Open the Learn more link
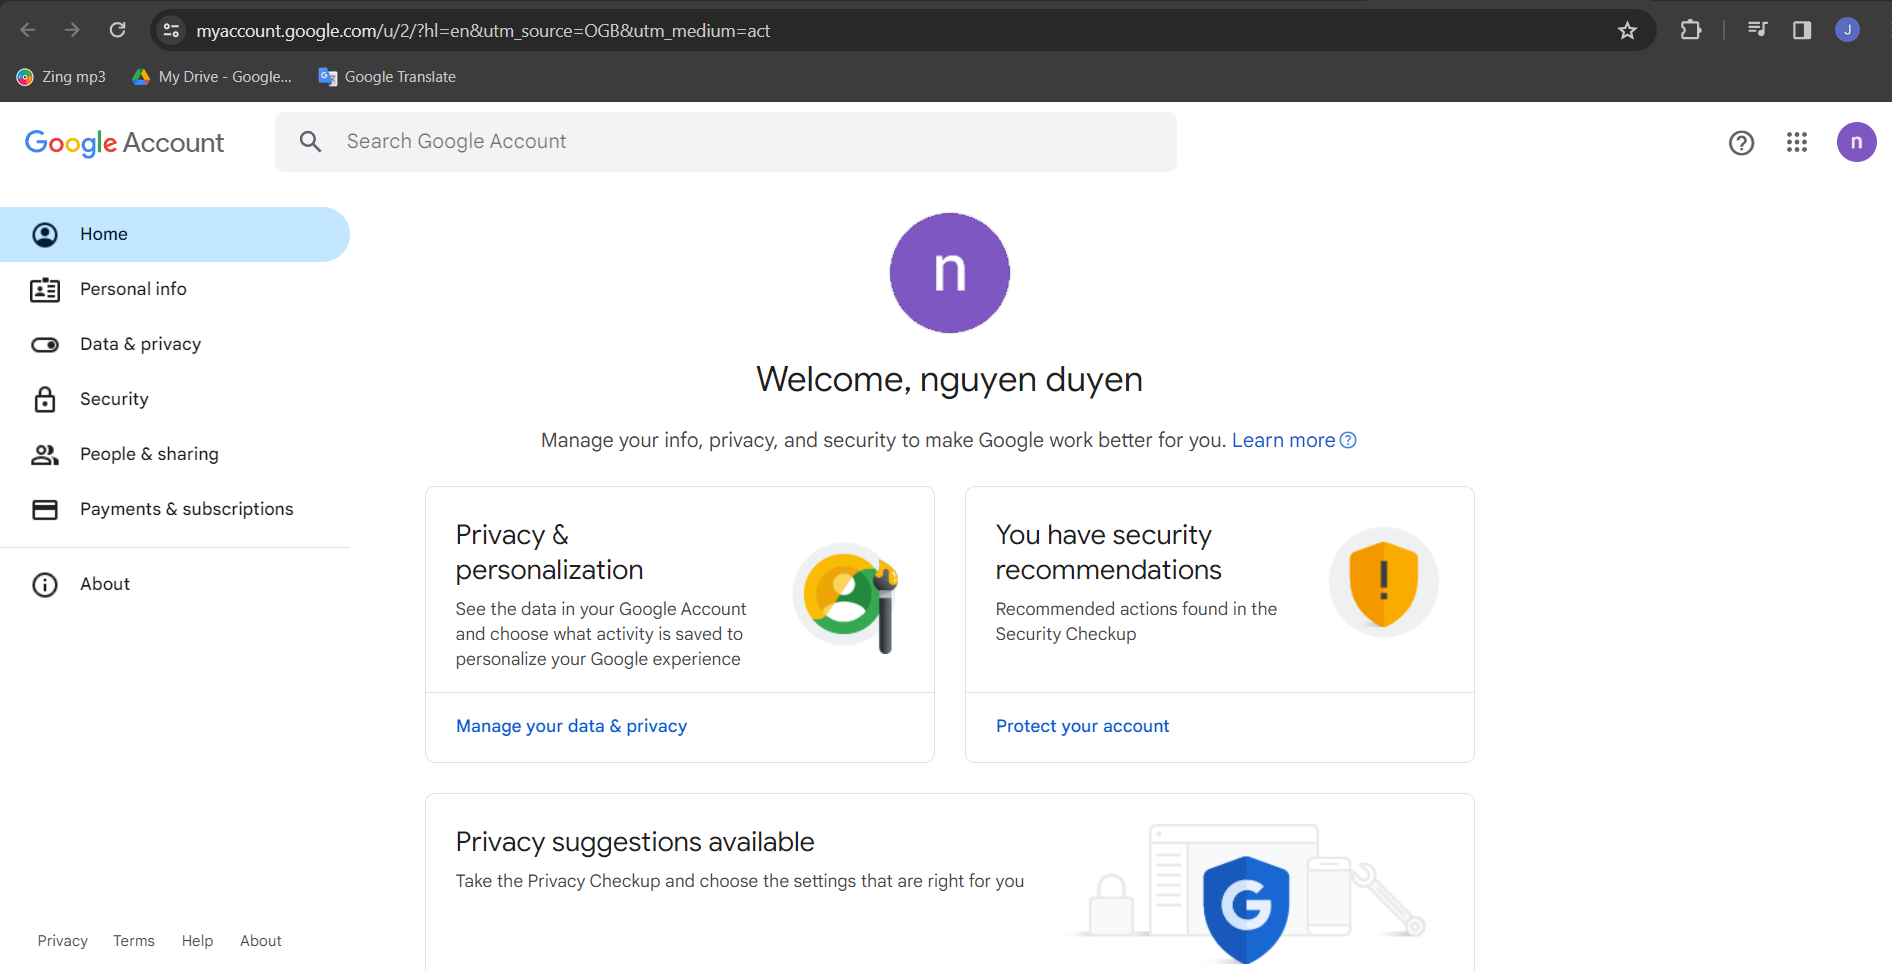The width and height of the screenshot is (1892, 971). [1283, 440]
